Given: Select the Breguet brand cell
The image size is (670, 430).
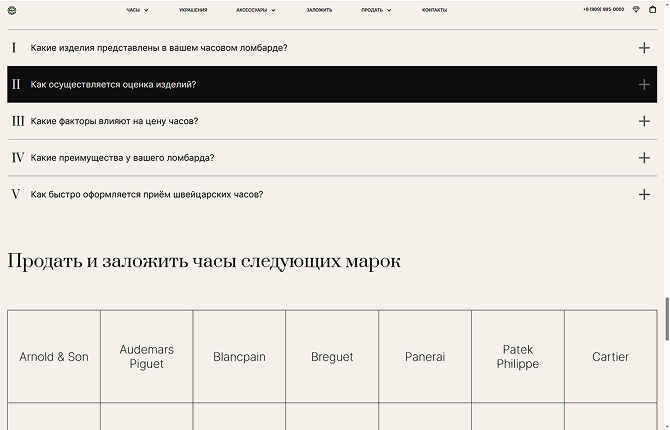Looking at the screenshot, I should pos(332,356).
